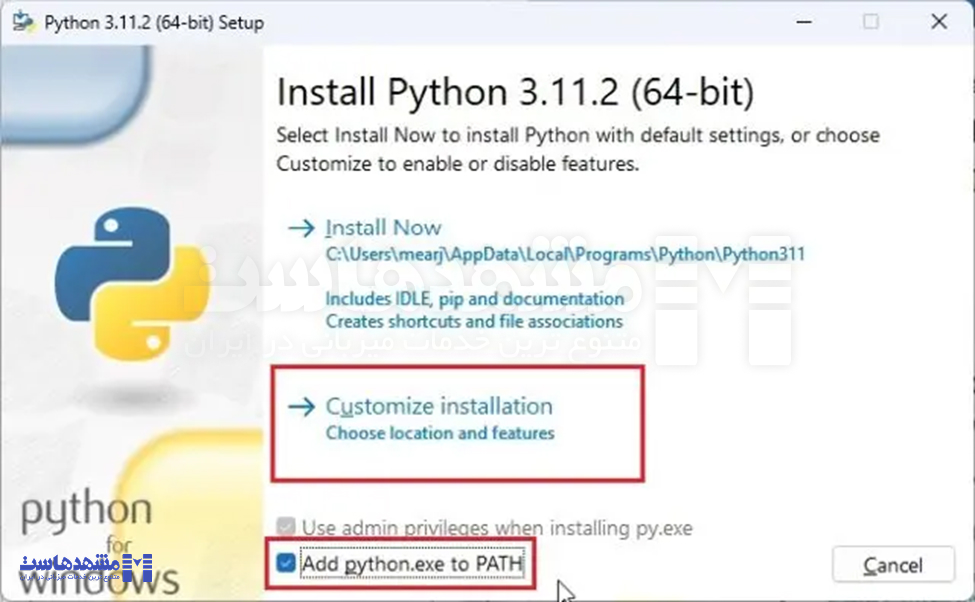Click 'Creates shortcuts and file associations' text
The height and width of the screenshot is (602, 975).
click(474, 321)
